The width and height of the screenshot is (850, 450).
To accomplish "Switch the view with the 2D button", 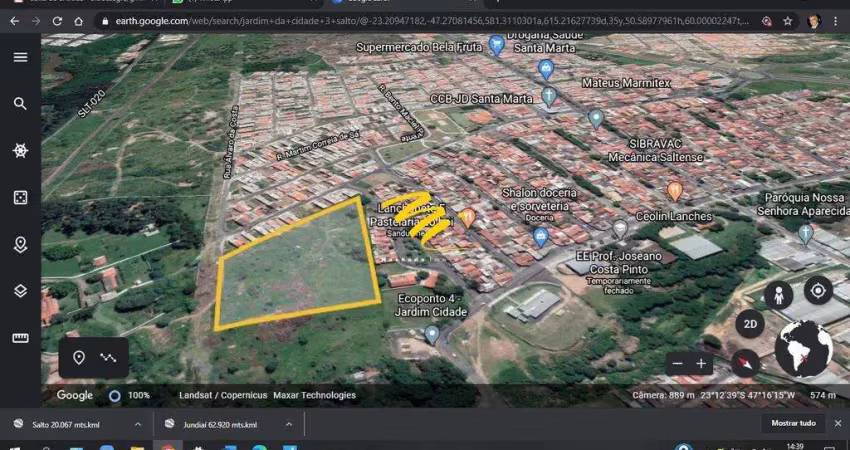I will 750,324.
